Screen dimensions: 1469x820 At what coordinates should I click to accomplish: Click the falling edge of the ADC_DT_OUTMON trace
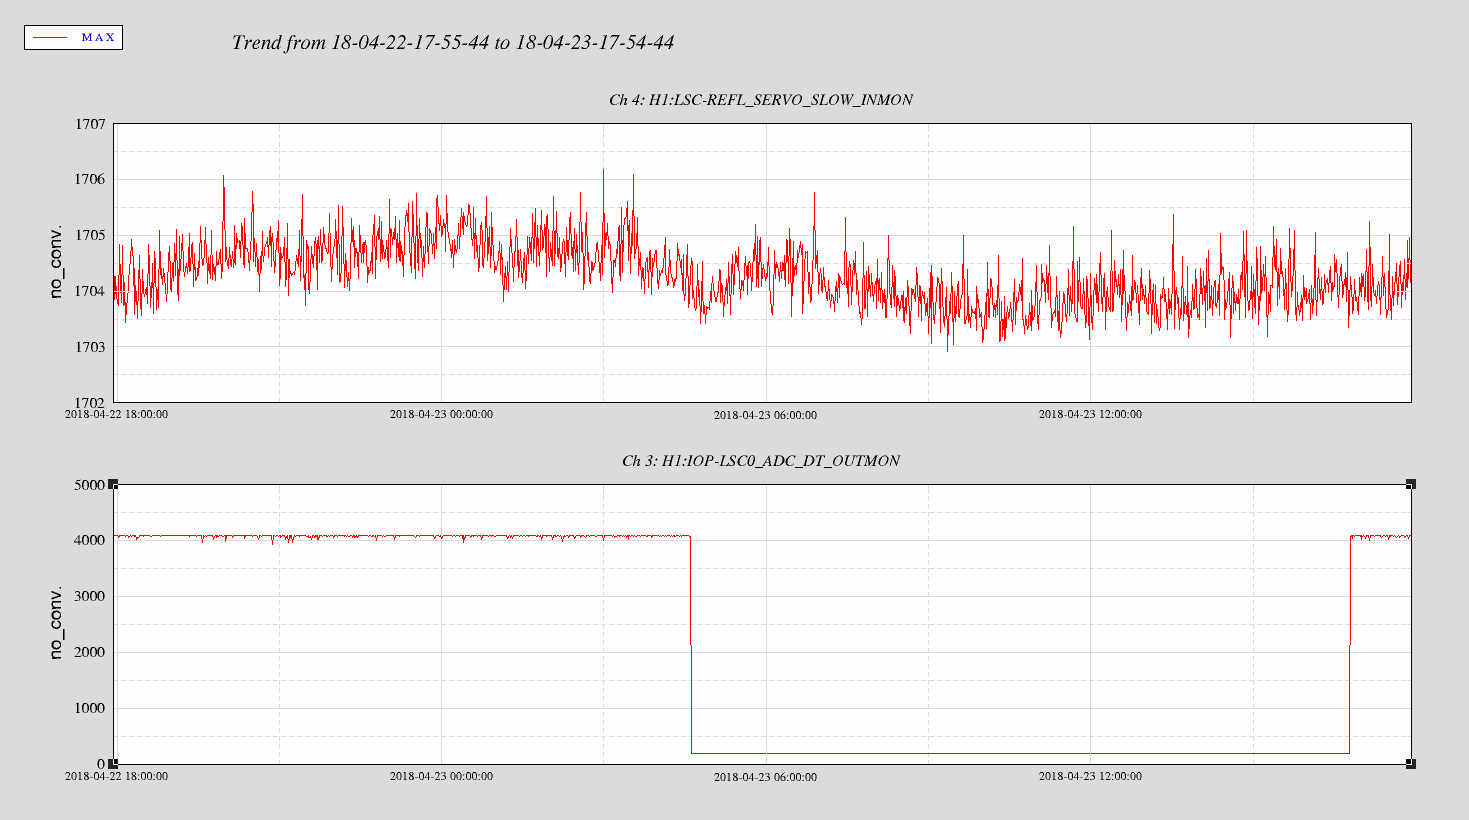point(691,645)
